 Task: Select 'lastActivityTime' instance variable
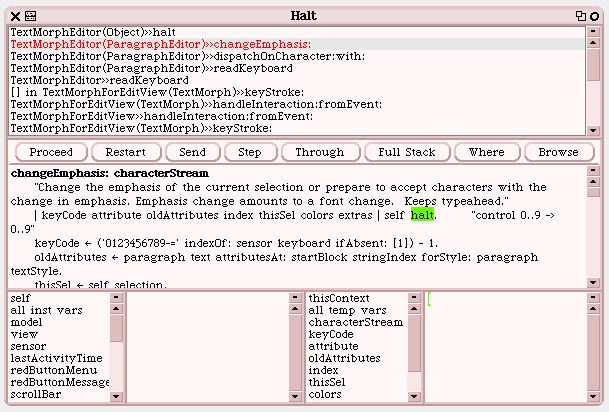[59, 358]
